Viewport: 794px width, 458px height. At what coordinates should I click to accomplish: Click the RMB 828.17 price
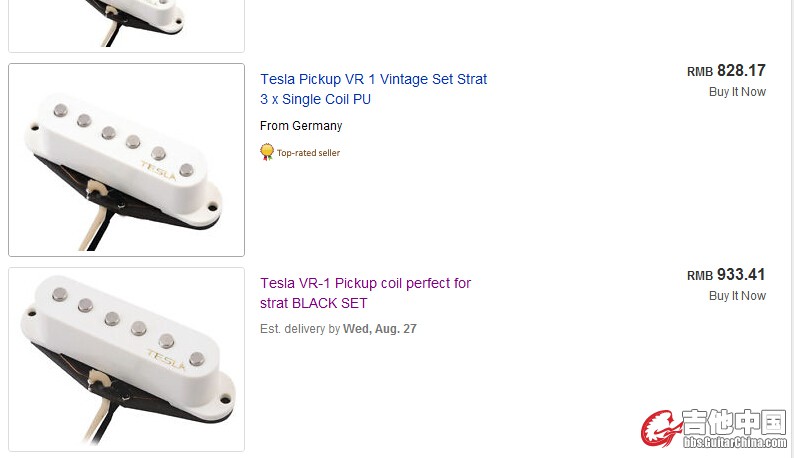point(726,70)
